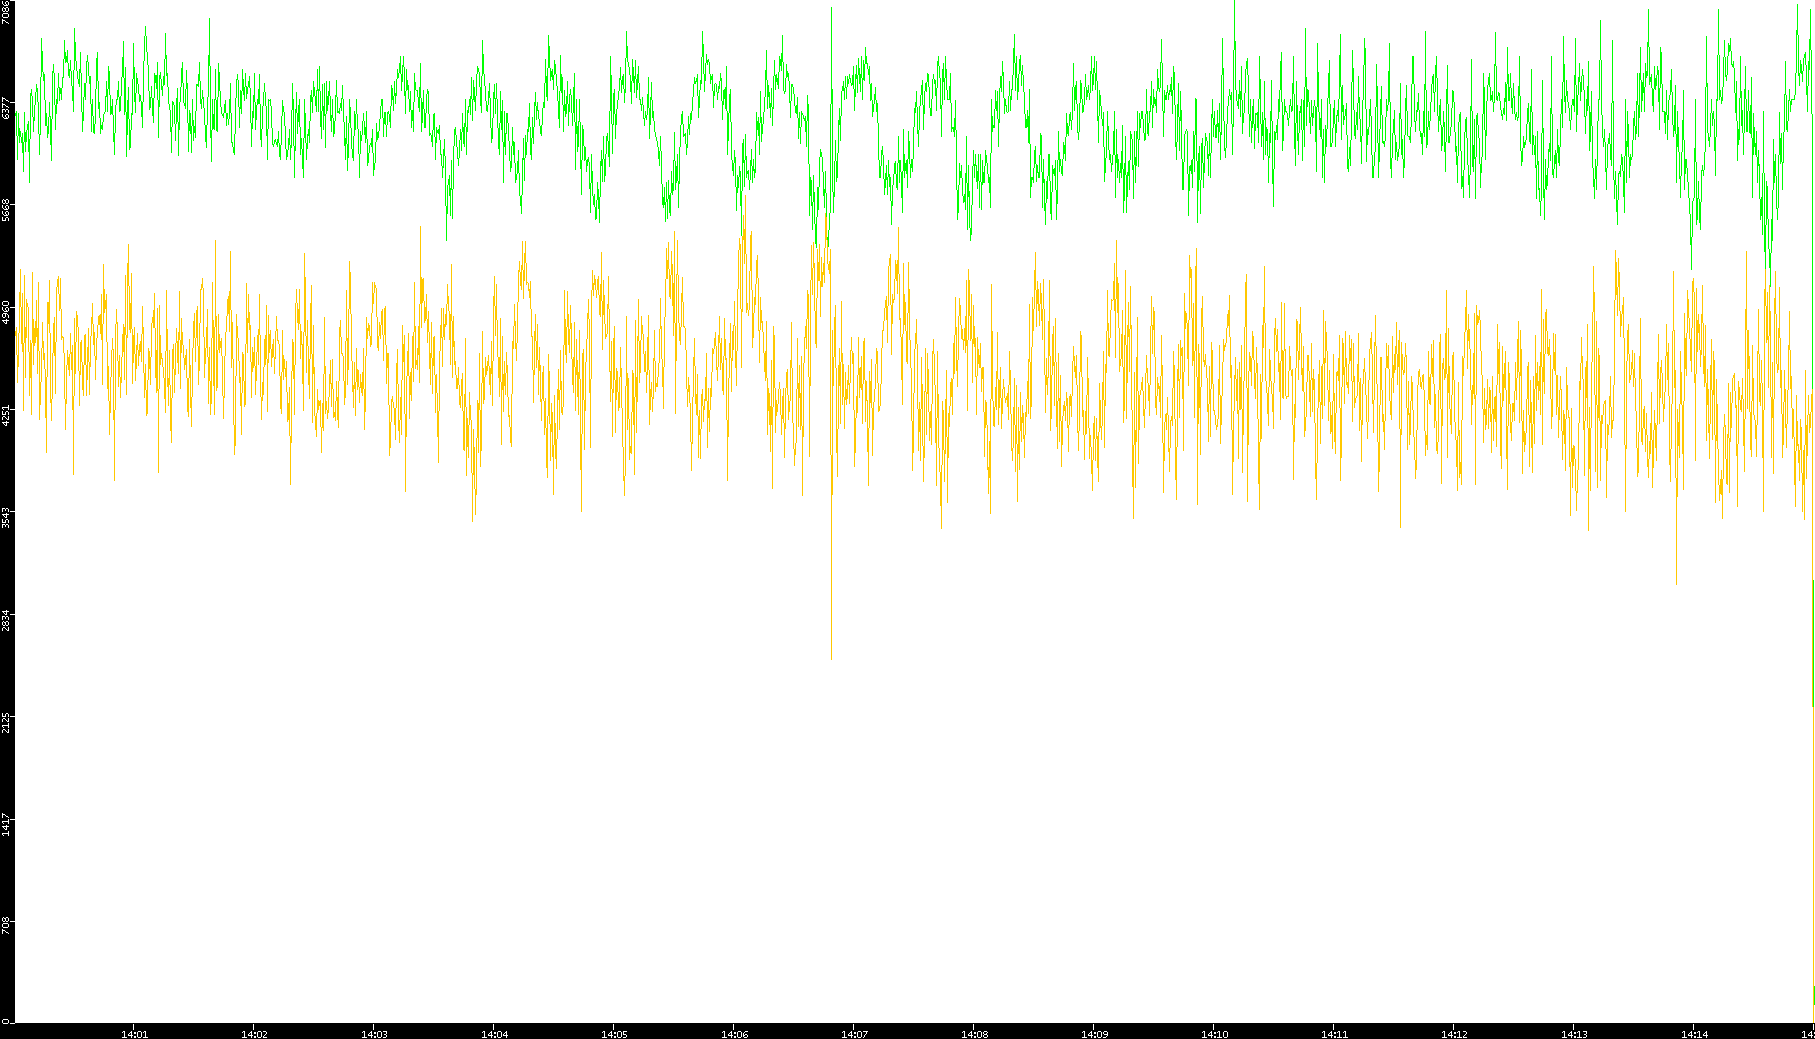
Task: Click the 14:08 time axis label
Action: tap(974, 1034)
